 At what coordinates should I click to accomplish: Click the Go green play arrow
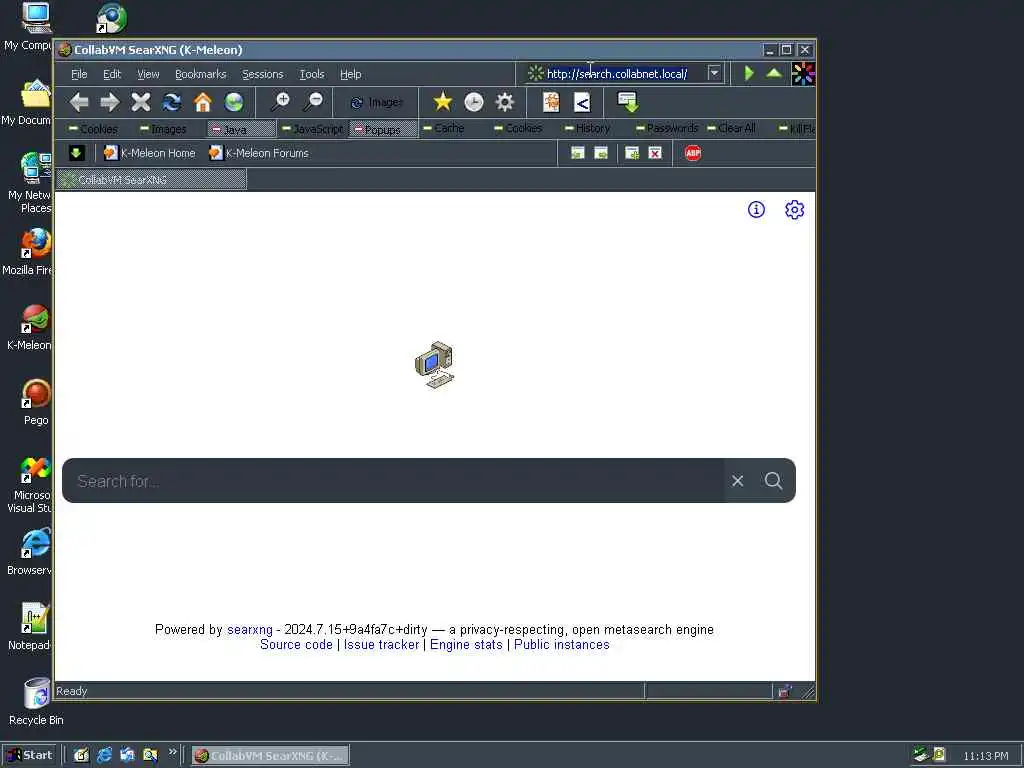pyautogui.click(x=749, y=73)
